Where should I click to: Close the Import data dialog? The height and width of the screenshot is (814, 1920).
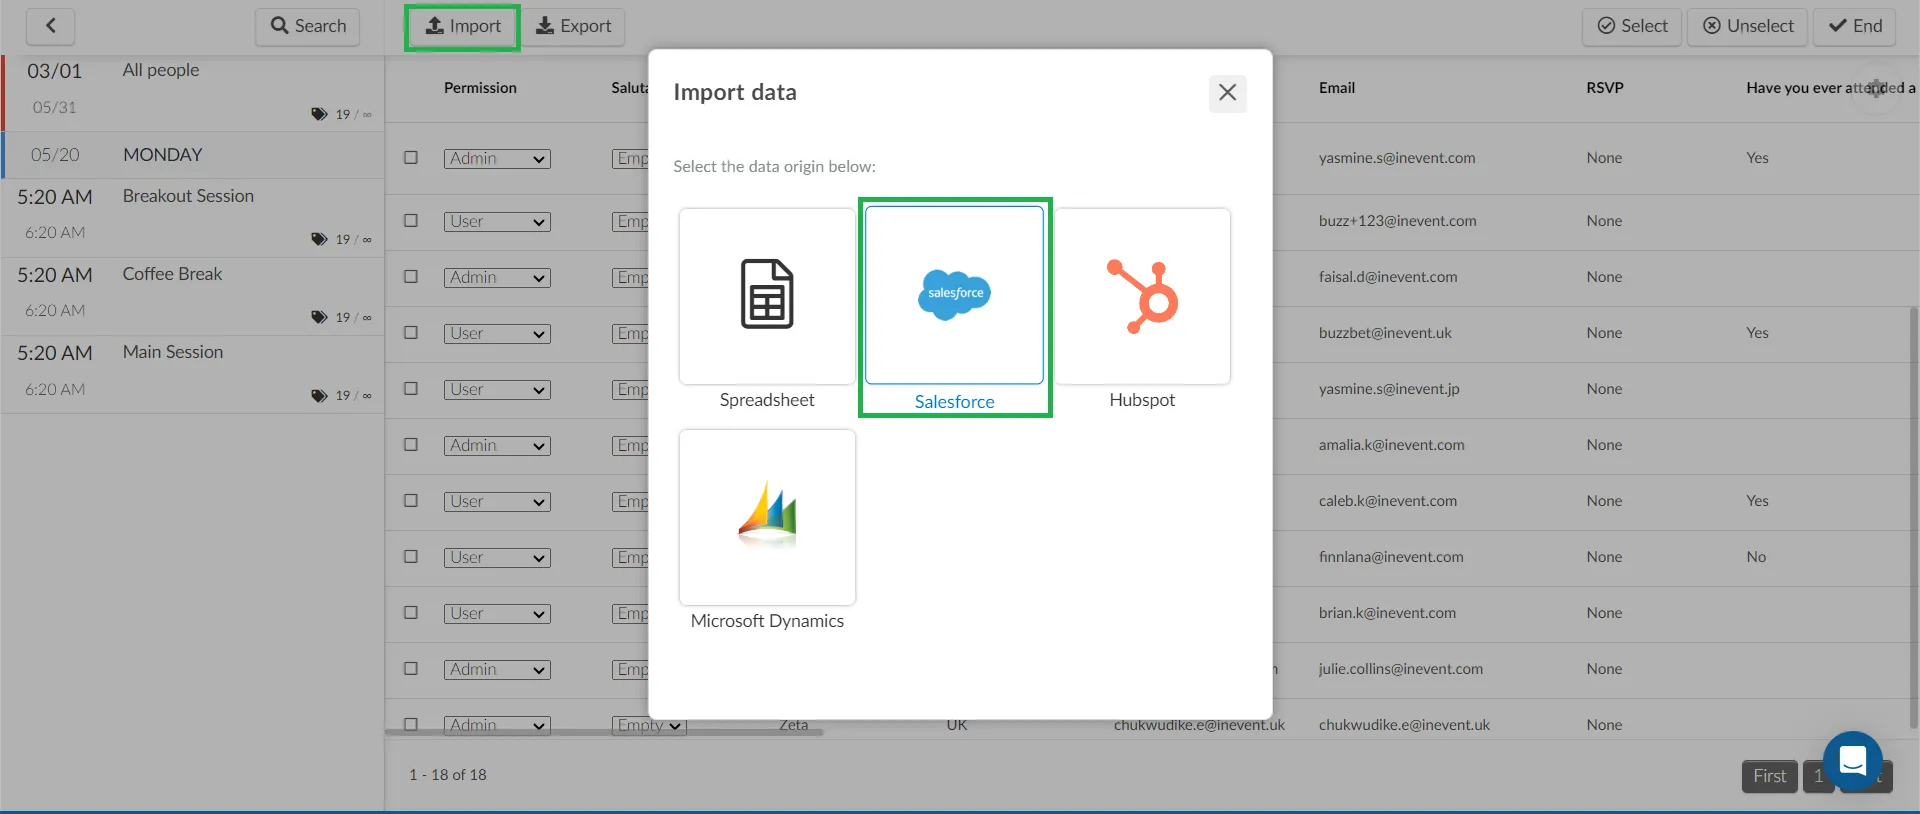pos(1227,93)
